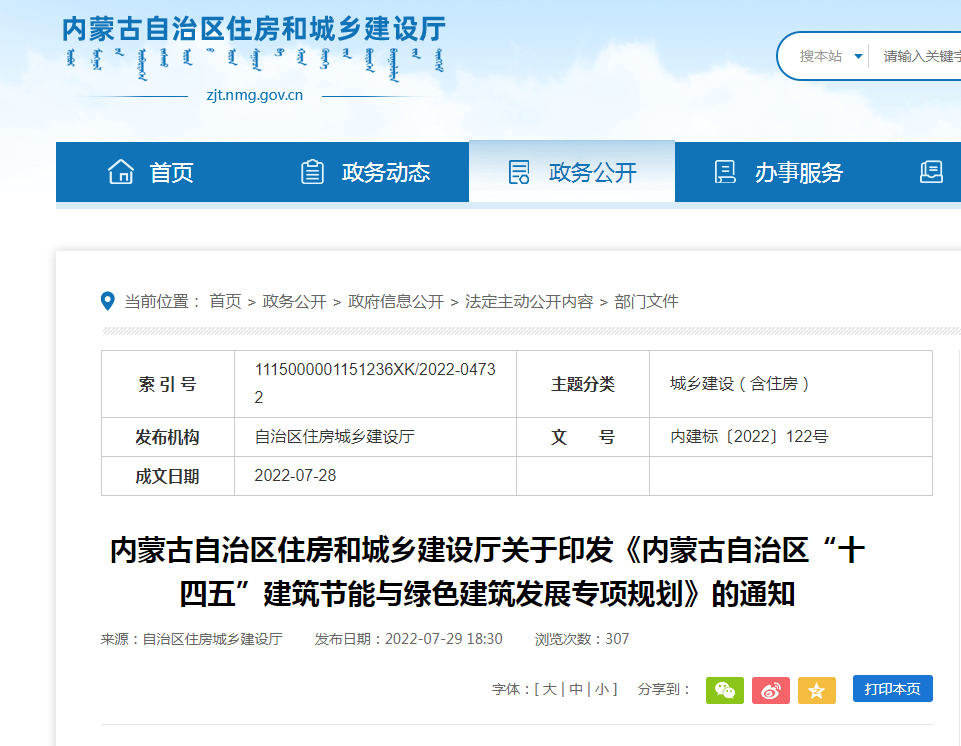Set font size to 中 (medium)
Screen dimensions: 961x746
pyautogui.click(x=576, y=689)
